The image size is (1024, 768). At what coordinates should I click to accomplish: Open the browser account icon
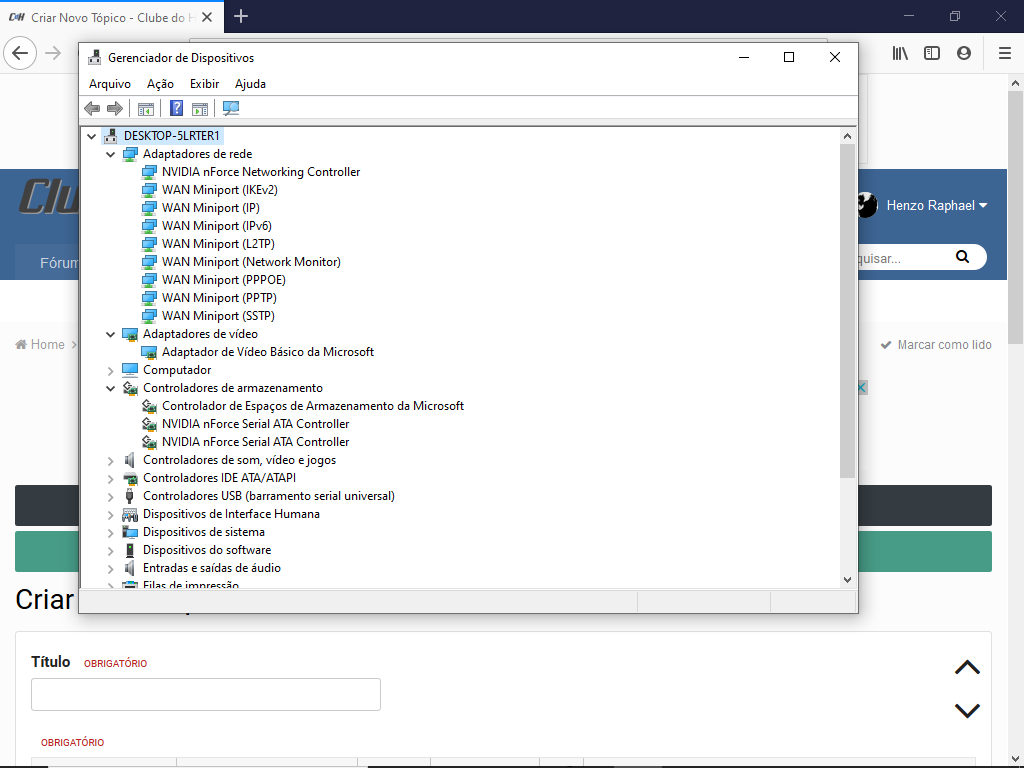click(964, 54)
